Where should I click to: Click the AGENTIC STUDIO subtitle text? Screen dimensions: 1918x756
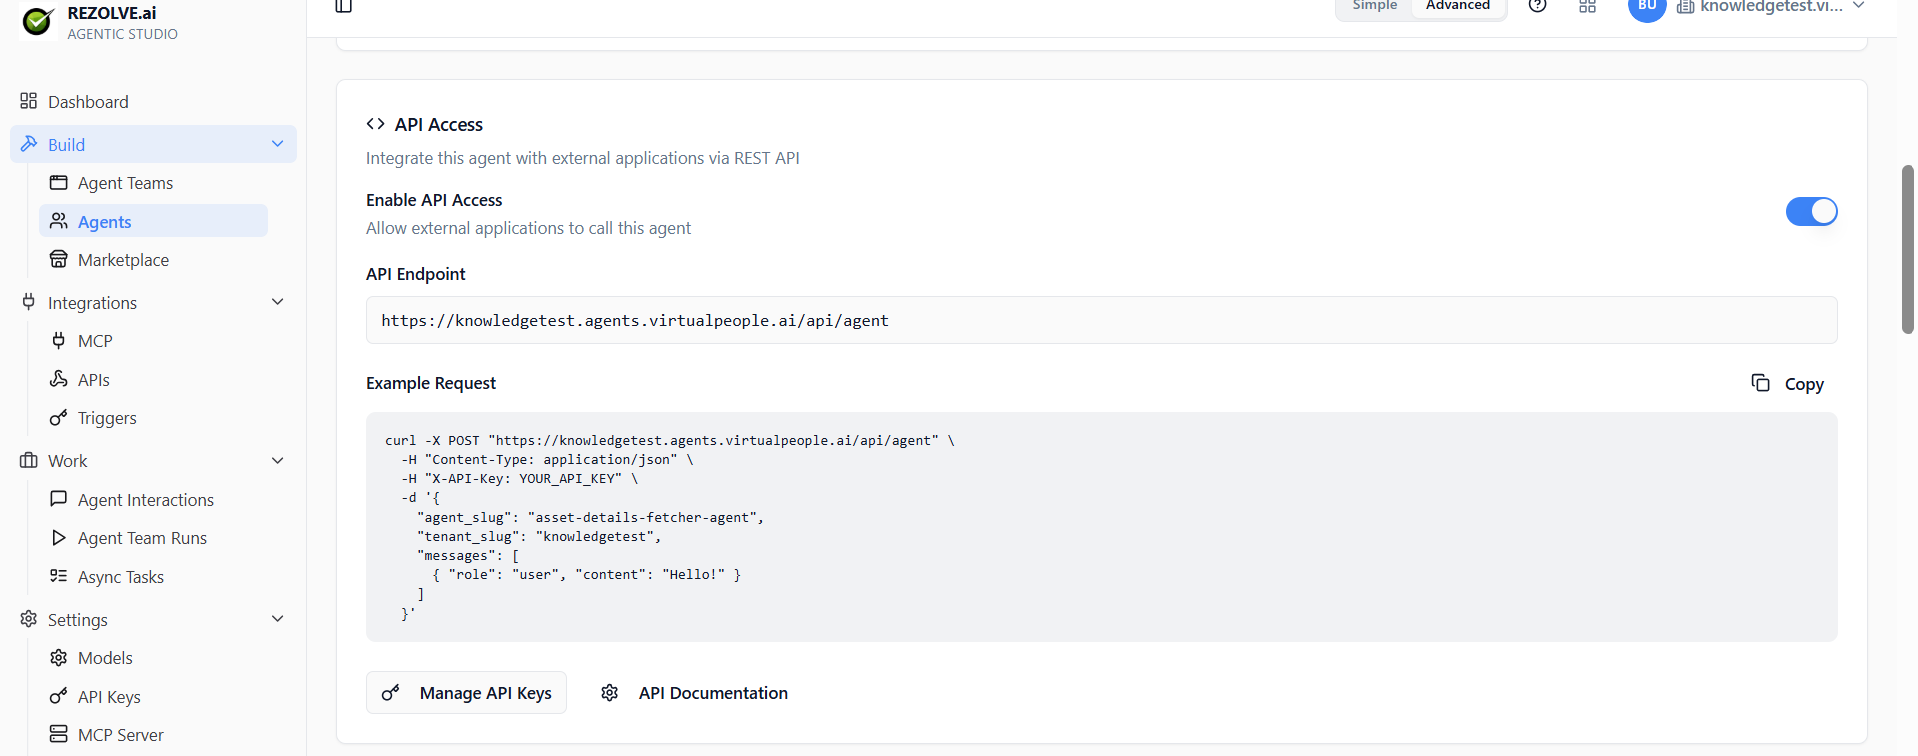click(x=122, y=34)
